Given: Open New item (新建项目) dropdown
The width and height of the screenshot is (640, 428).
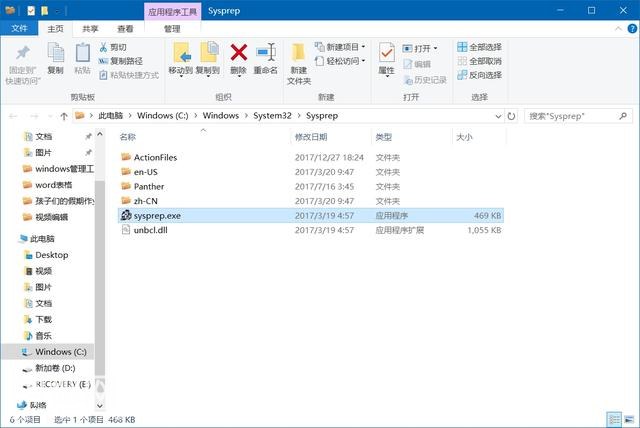Looking at the screenshot, I should 340,47.
